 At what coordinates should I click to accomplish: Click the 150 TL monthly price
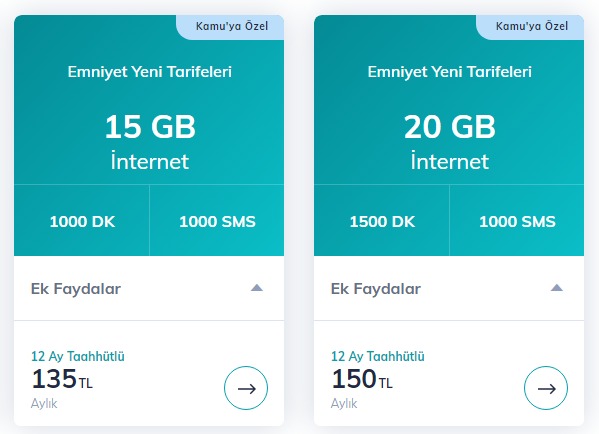click(362, 379)
